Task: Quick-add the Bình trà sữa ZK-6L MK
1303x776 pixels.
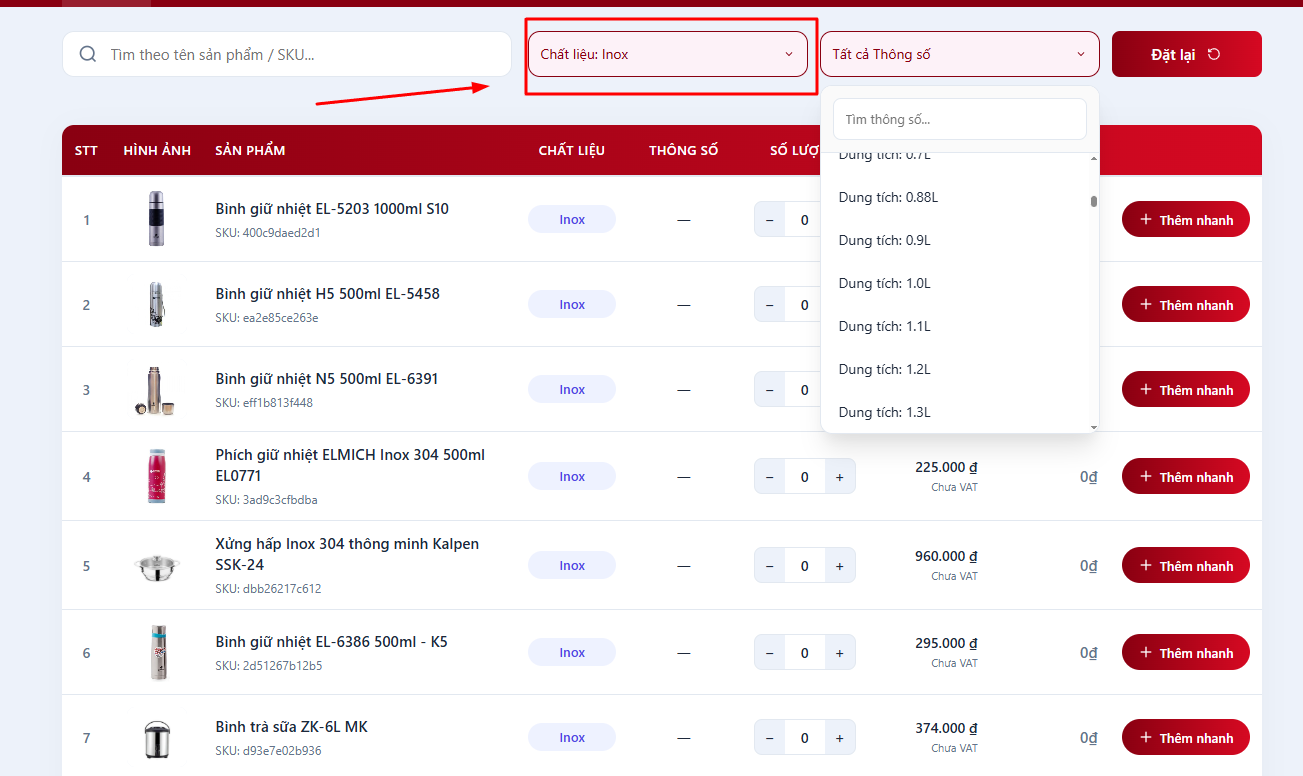Action: click(x=1185, y=738)
